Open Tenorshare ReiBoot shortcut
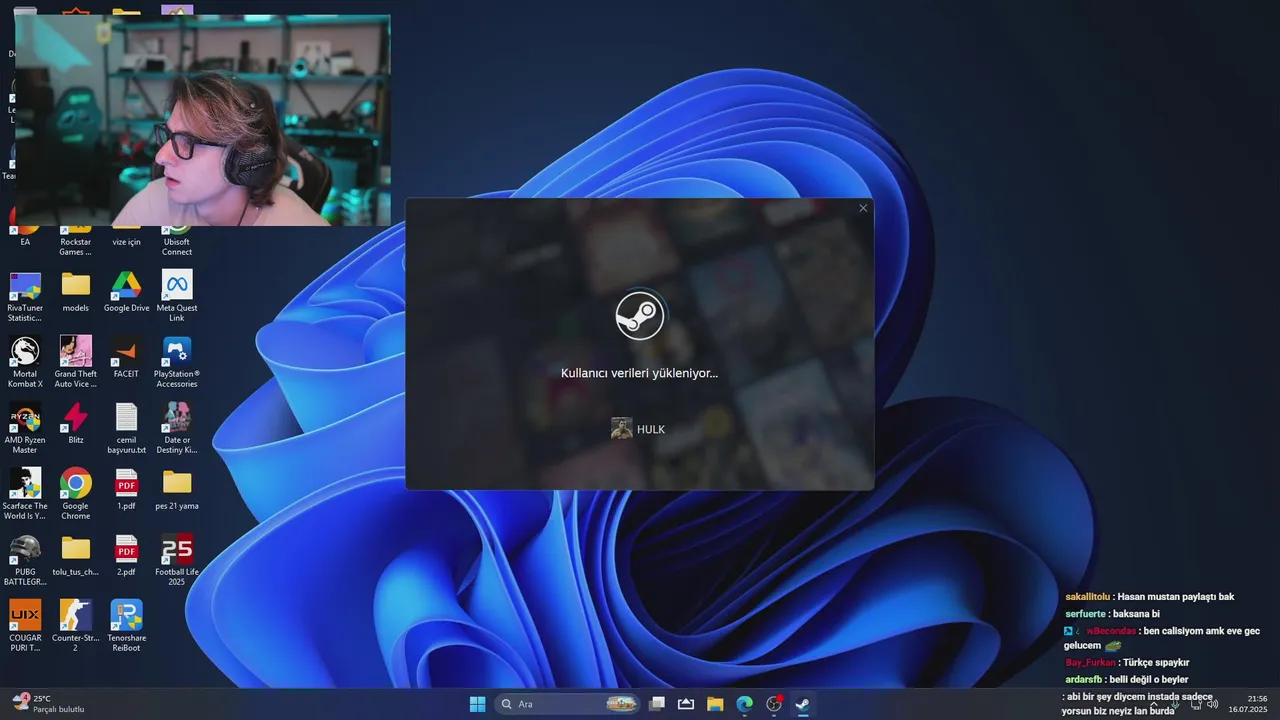This screenshot has height=720, width=1280. coord(126,626)
